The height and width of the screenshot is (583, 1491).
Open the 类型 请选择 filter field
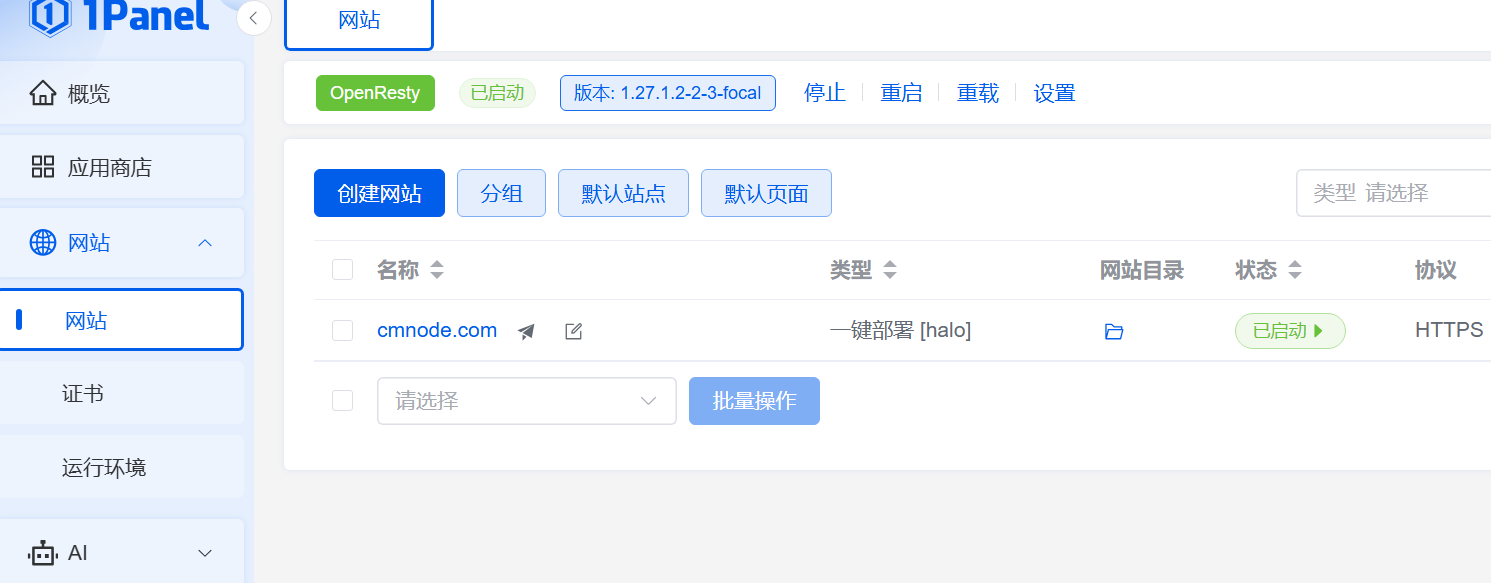click(1400, 193)
